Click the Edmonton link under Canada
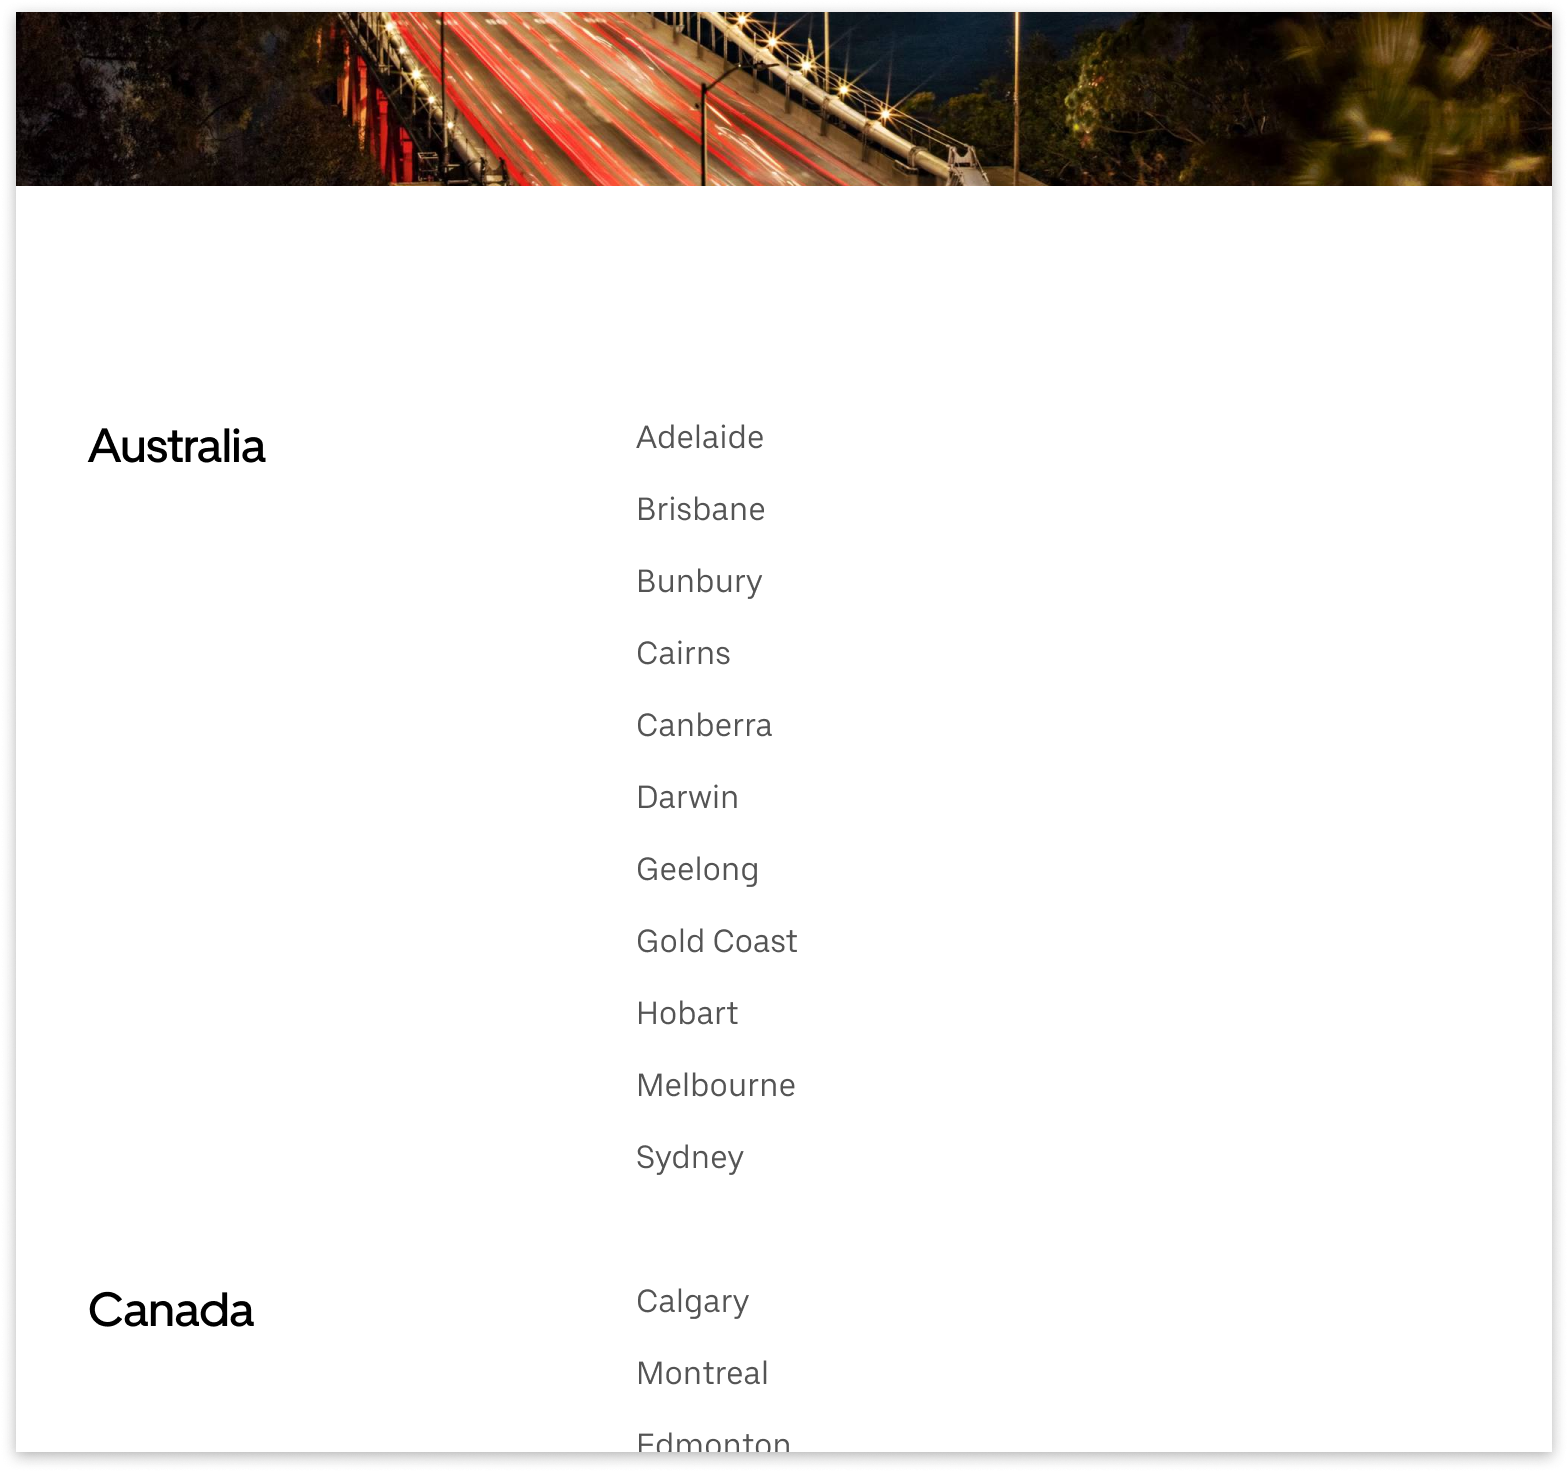This screenshot has width=1568, height=1472. point(714,1443)
